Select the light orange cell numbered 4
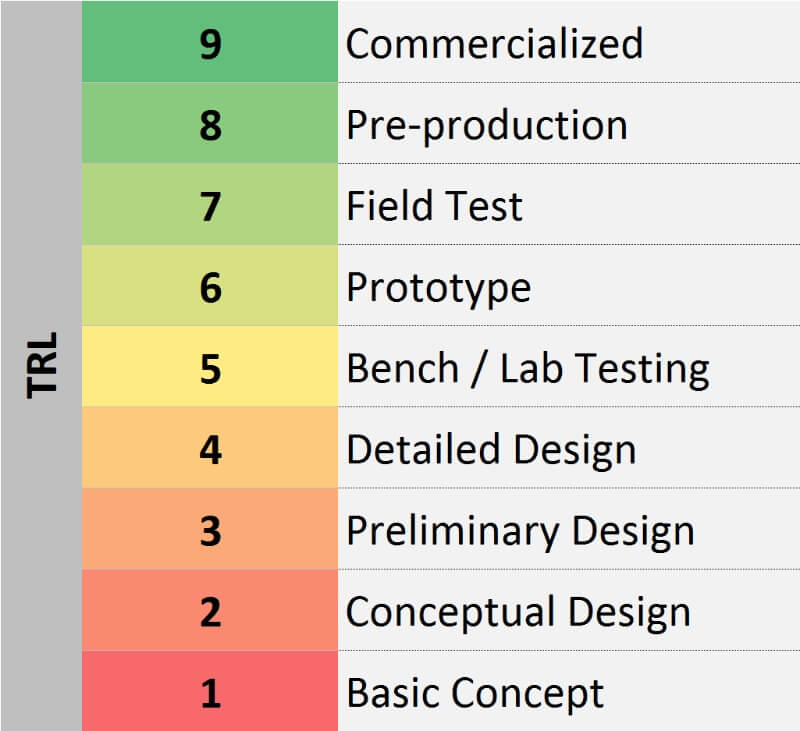The width and height of the screenshot is (800, 731). click(x=210, y=447)
